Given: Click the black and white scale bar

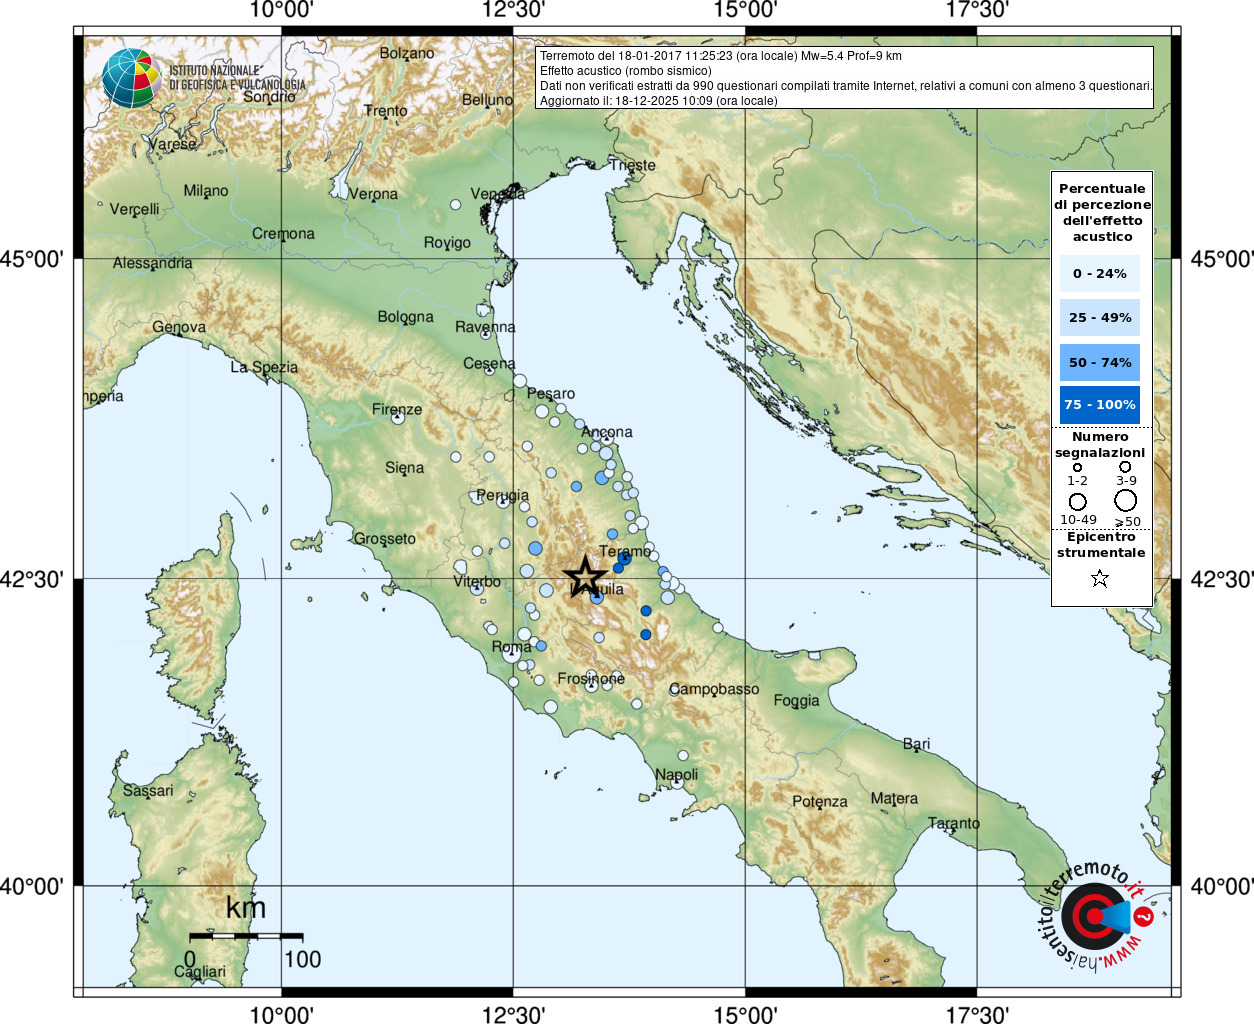Looking at the screenshot, I should [246, 936].
